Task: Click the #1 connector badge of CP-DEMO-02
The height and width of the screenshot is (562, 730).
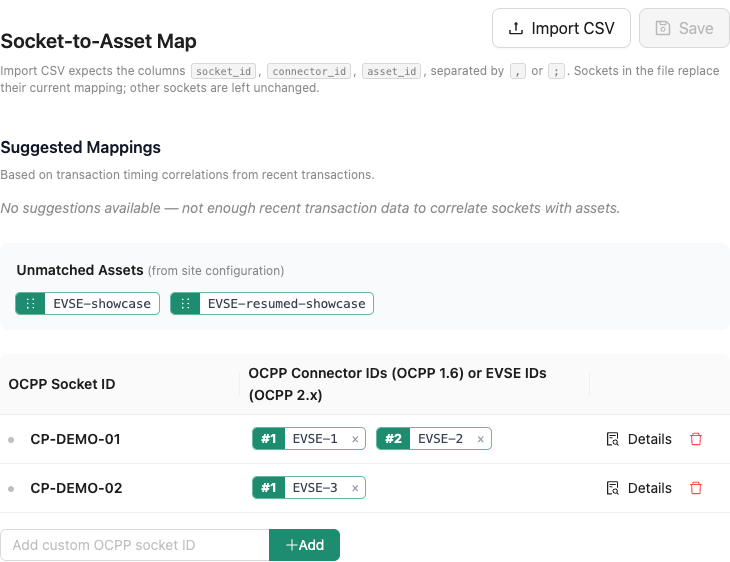Action: [x=269, y=488]
